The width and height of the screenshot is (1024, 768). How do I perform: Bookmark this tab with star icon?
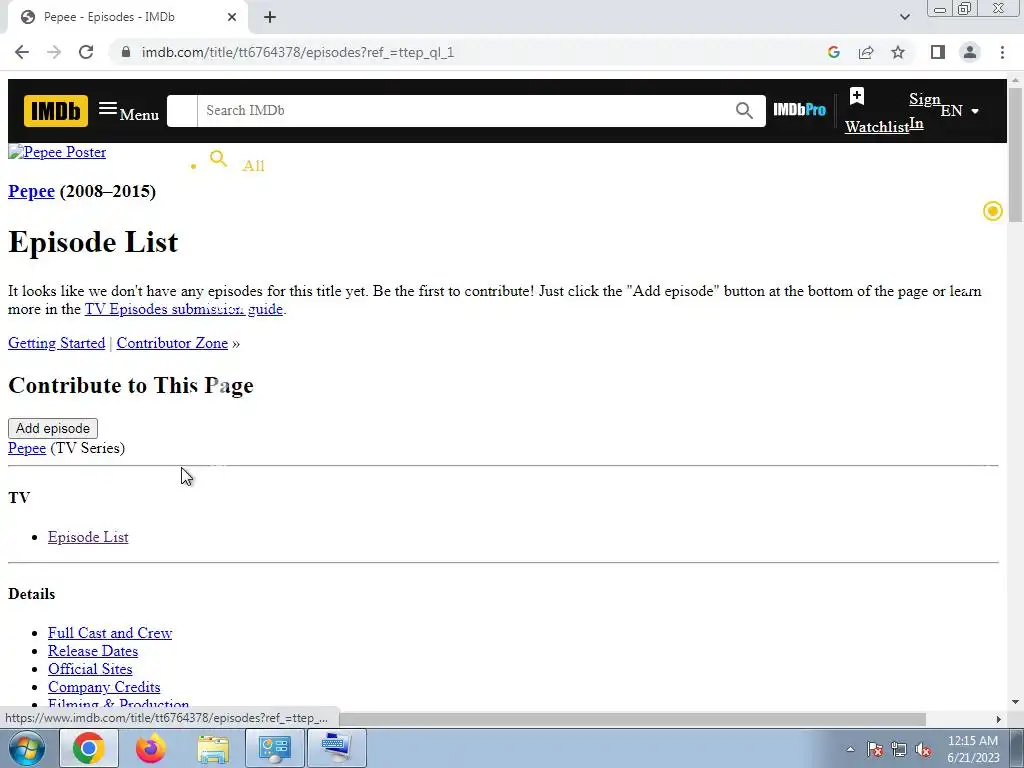[x=898, y=52]
